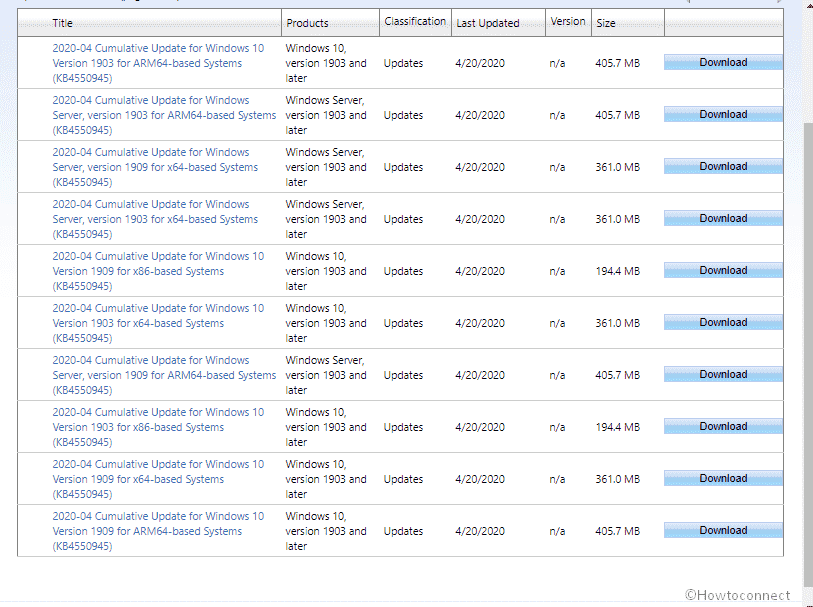The height and width of the screenshot is (607, 813).
Task: Sort by the Version column header
Action: pos(567,22)
